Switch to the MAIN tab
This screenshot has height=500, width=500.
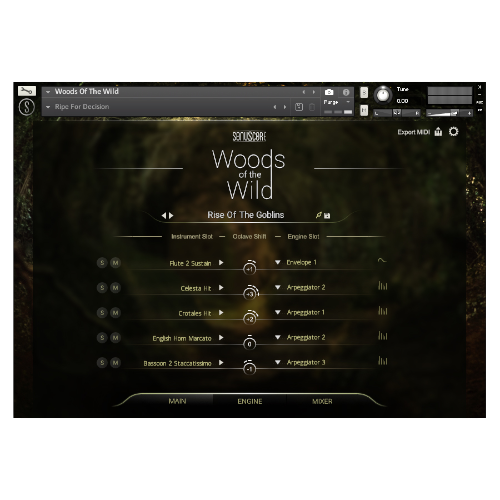click(177, 401)
